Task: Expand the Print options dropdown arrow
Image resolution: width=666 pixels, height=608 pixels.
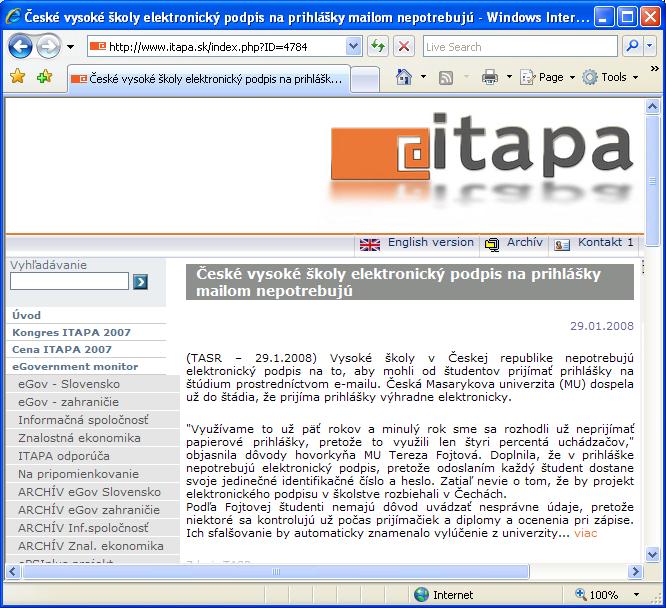Action: pos(509,77)
